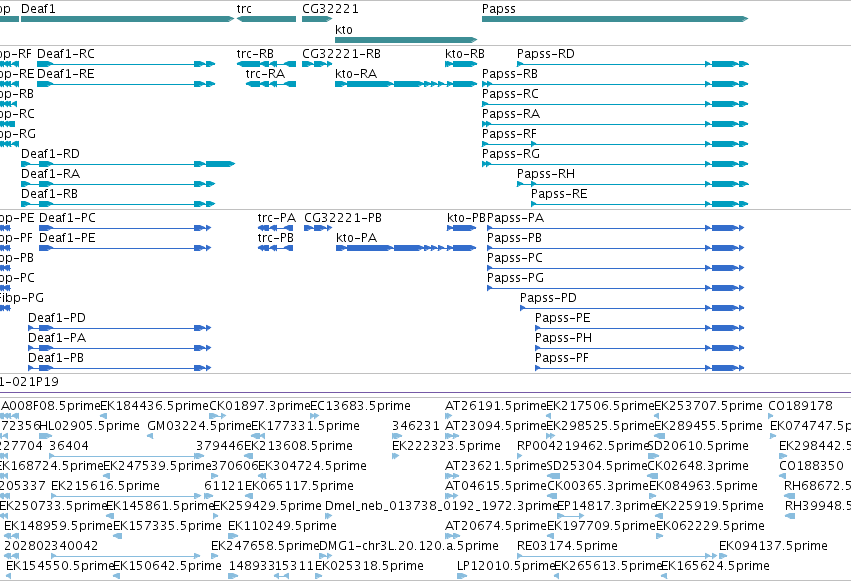Click EST label HL02905.5prime
This screenshot has width=851, height=581.
[x=90, y=426]
